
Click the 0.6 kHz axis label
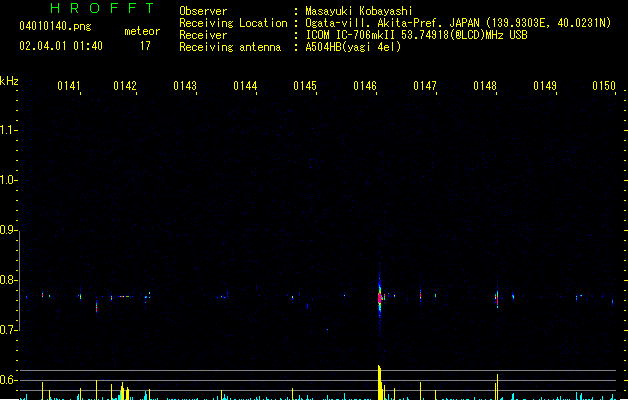pos(7,380)
